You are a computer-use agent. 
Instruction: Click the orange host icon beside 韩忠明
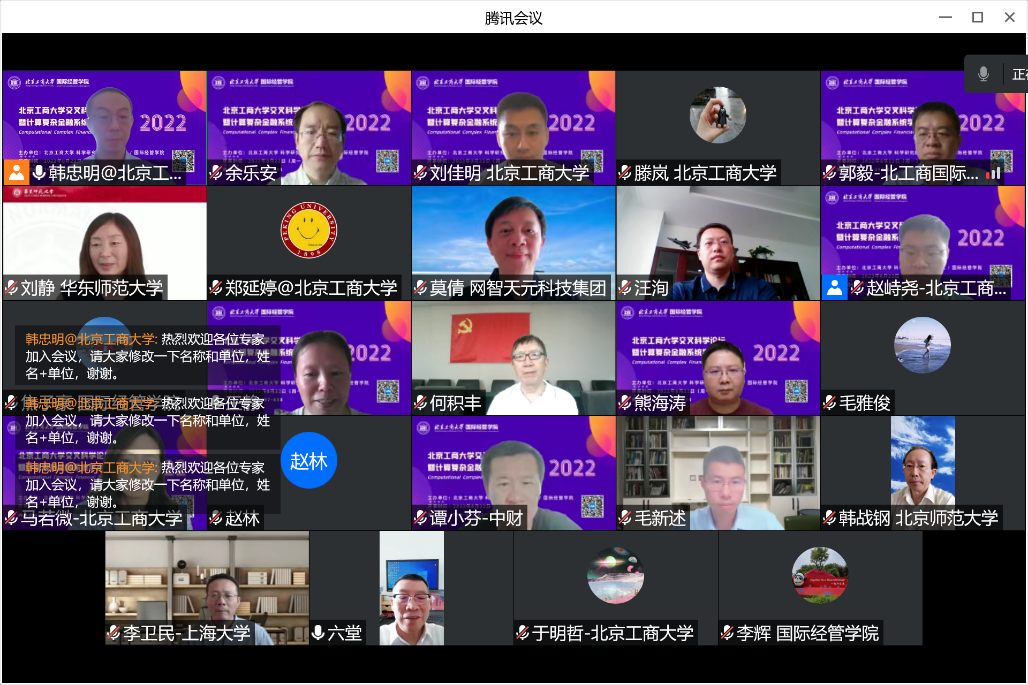tap(16, 173)
